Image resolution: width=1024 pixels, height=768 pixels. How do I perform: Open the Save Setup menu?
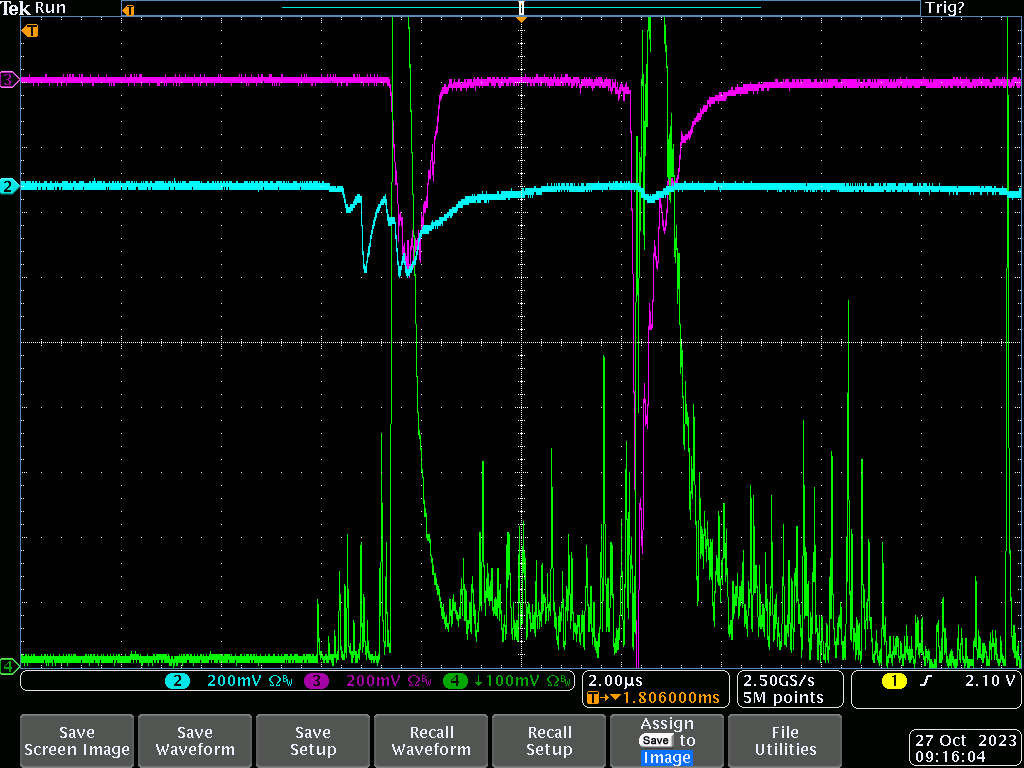pyautogui.click(x=313, y=741)
